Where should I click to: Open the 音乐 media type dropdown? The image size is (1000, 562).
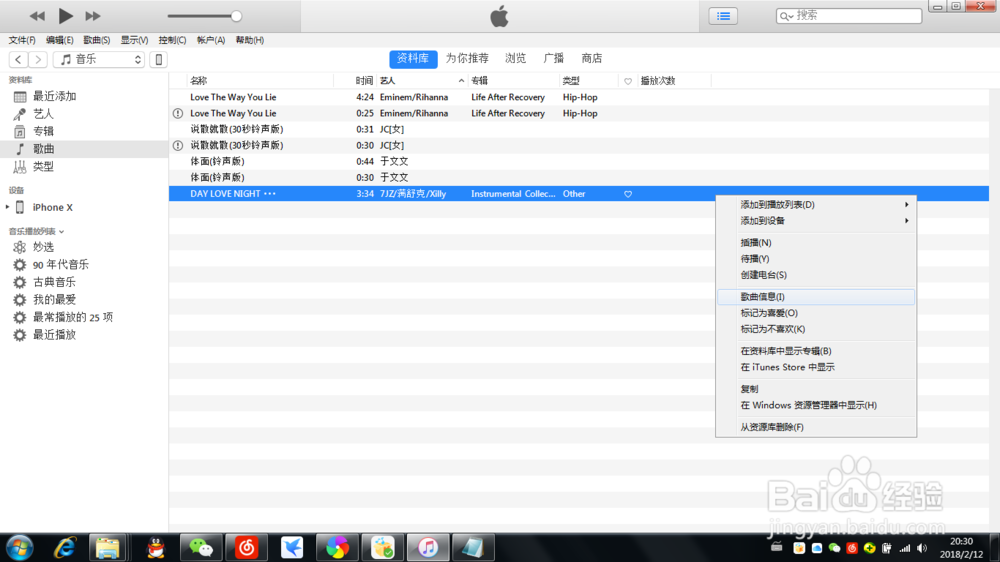pyautogui.click(x=99, y=59)
